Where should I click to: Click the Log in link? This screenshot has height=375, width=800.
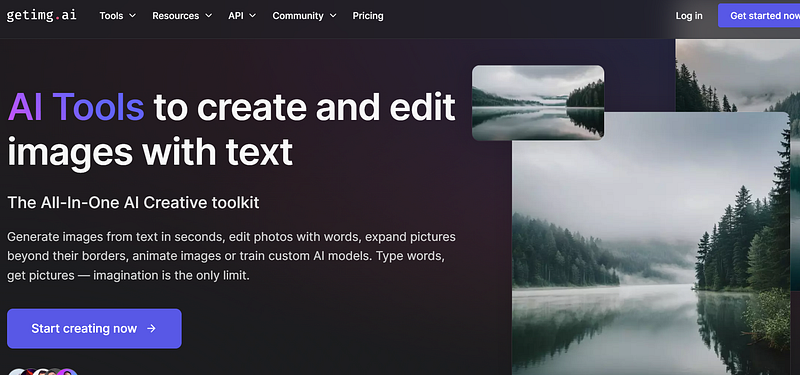tap(689, 16)
